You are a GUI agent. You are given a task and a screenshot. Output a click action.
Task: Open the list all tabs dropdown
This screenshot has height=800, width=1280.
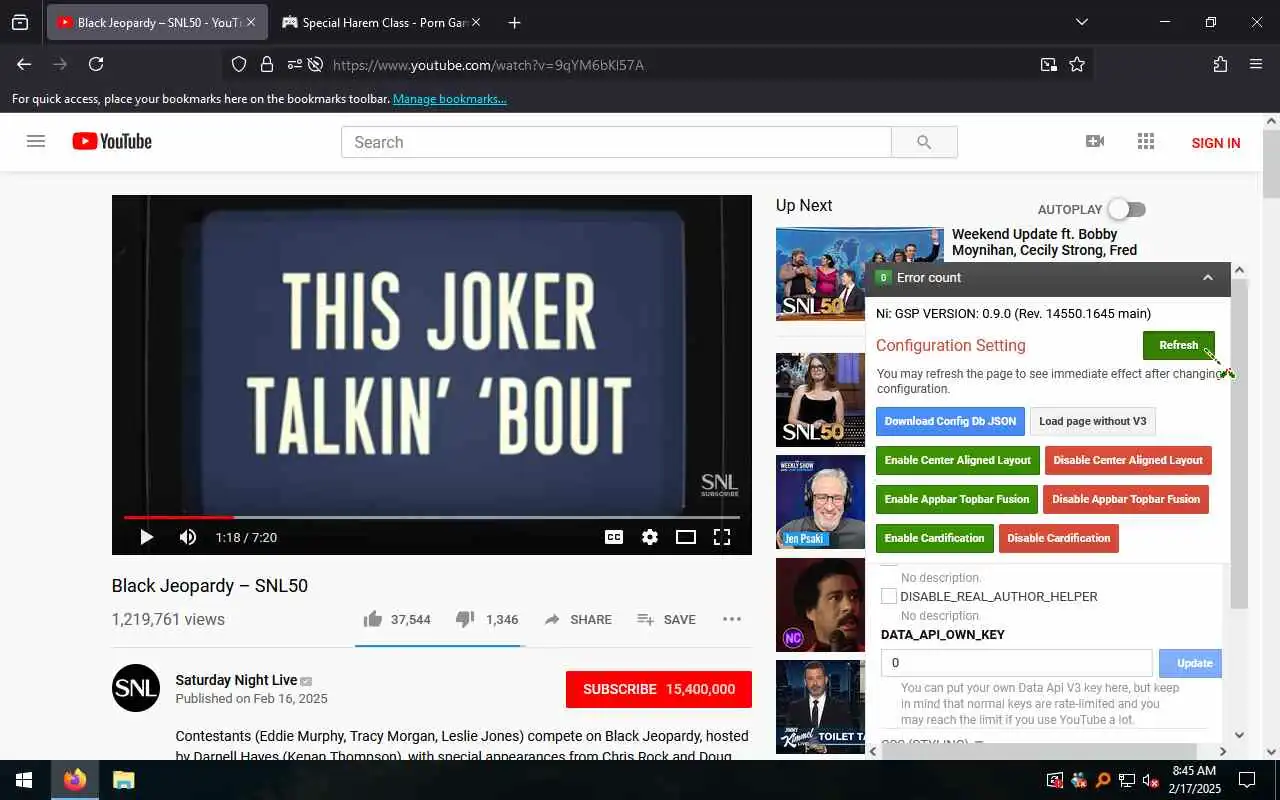1081,22
